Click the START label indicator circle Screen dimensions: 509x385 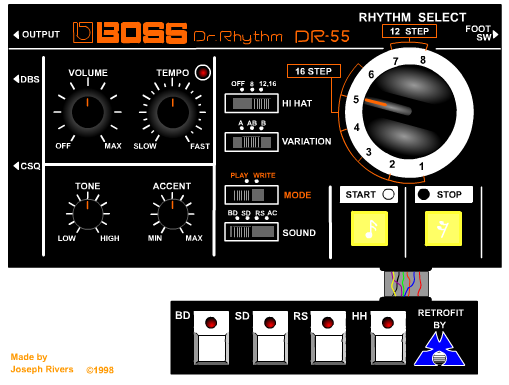click(388, 194)
